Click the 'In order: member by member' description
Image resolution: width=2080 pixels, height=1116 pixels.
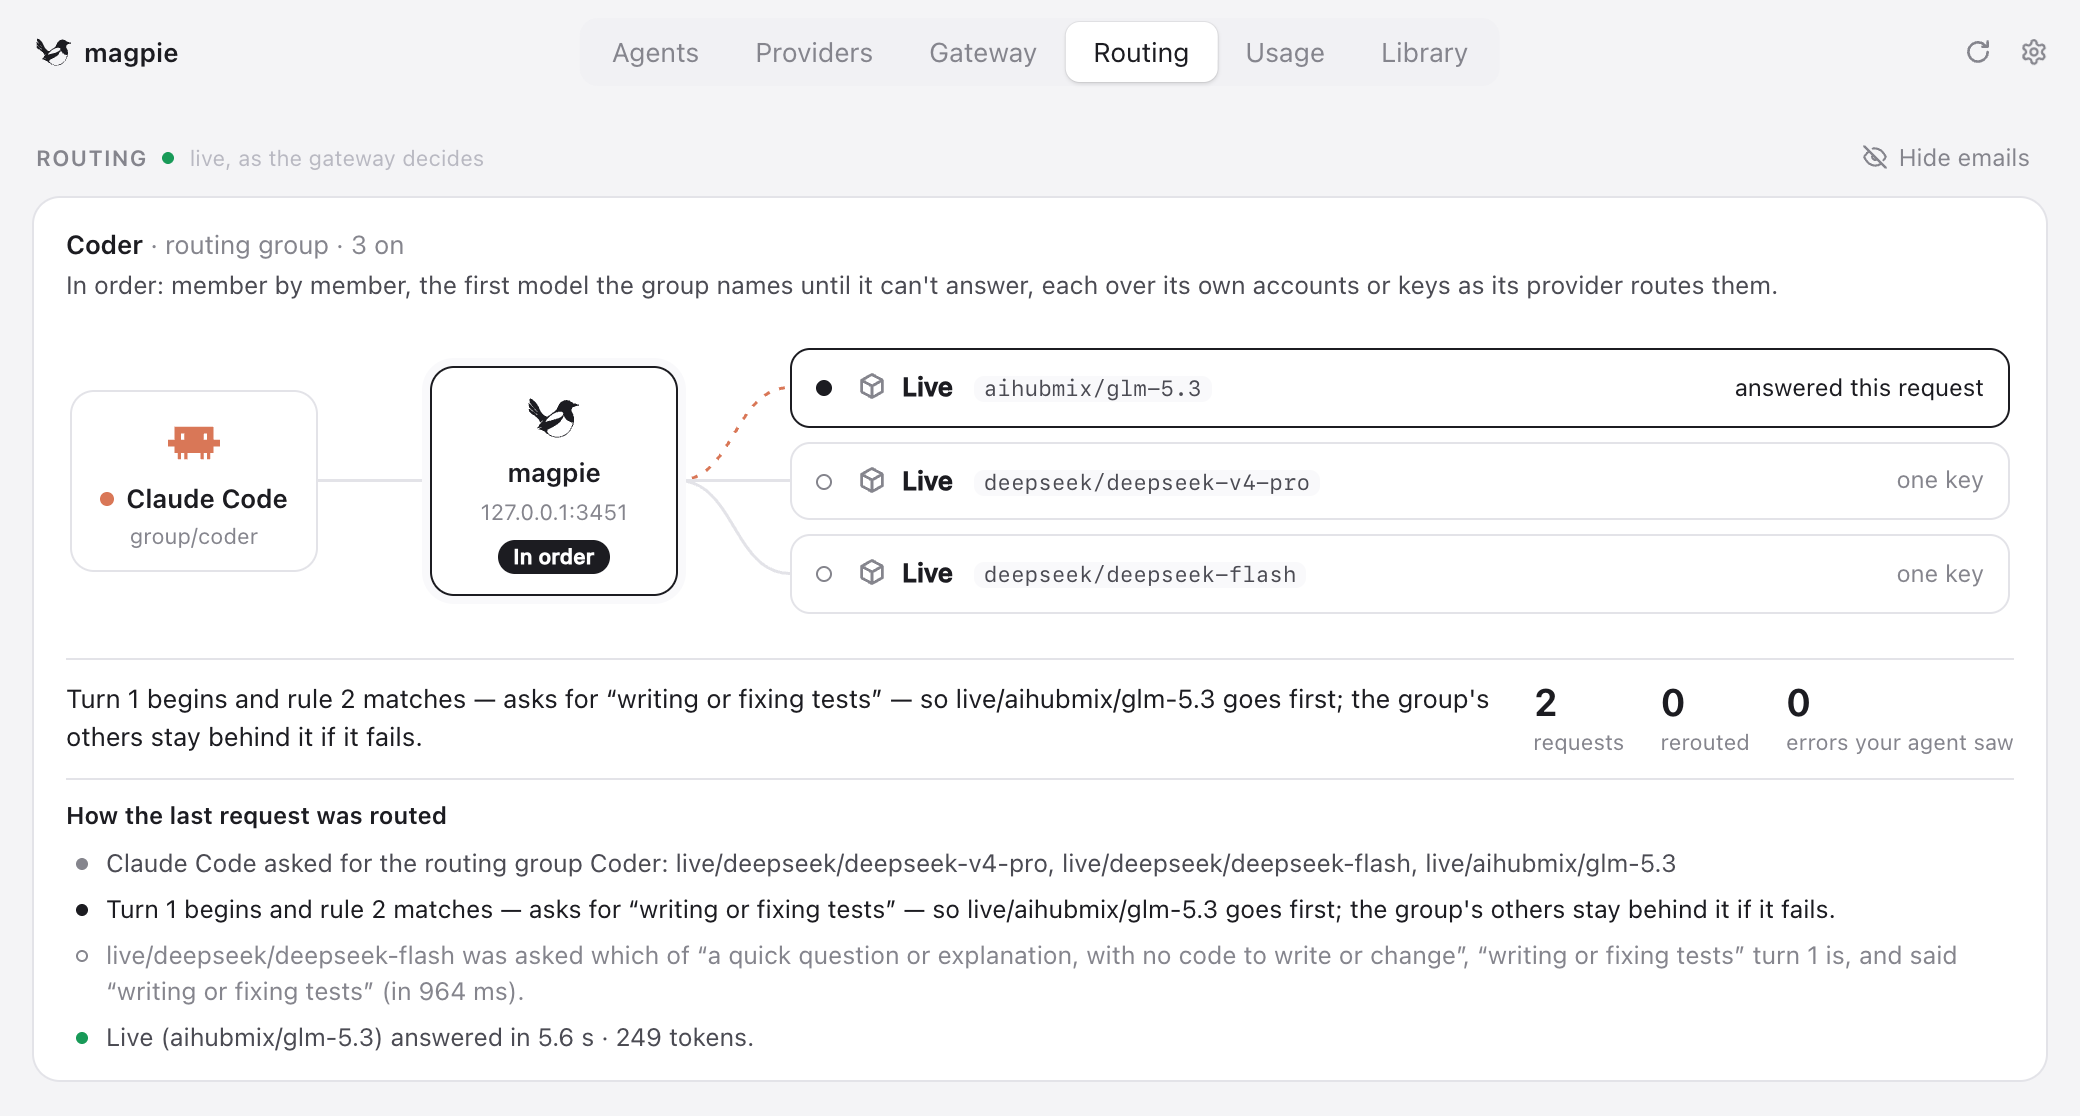coord(921,285)
